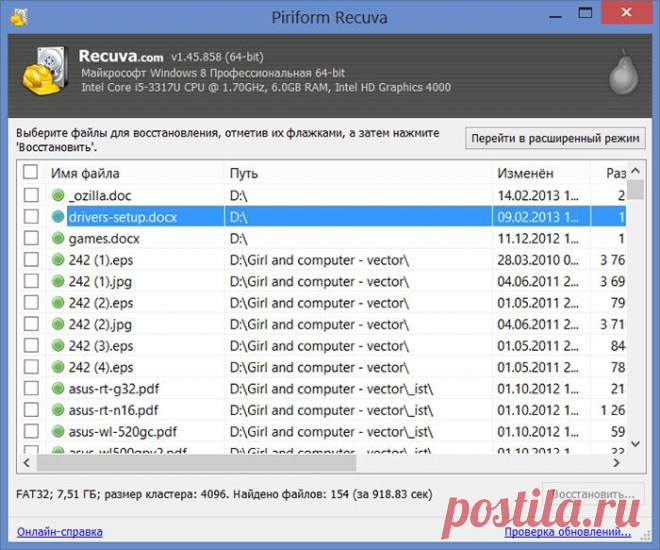Tick the checkbox for 242 (3).eps
Screen dimensions: 660x550
[x=32, y=346]
